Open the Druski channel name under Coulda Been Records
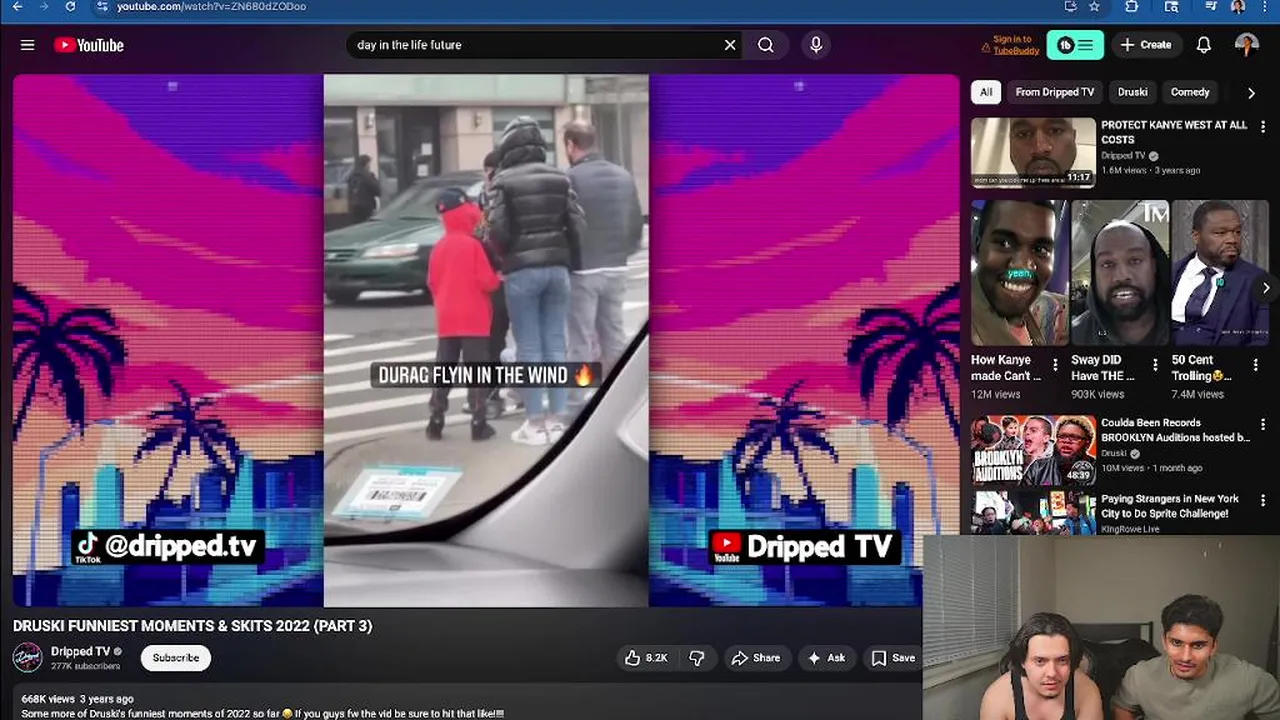The image size is (1280, 720). pos(1114,453)
